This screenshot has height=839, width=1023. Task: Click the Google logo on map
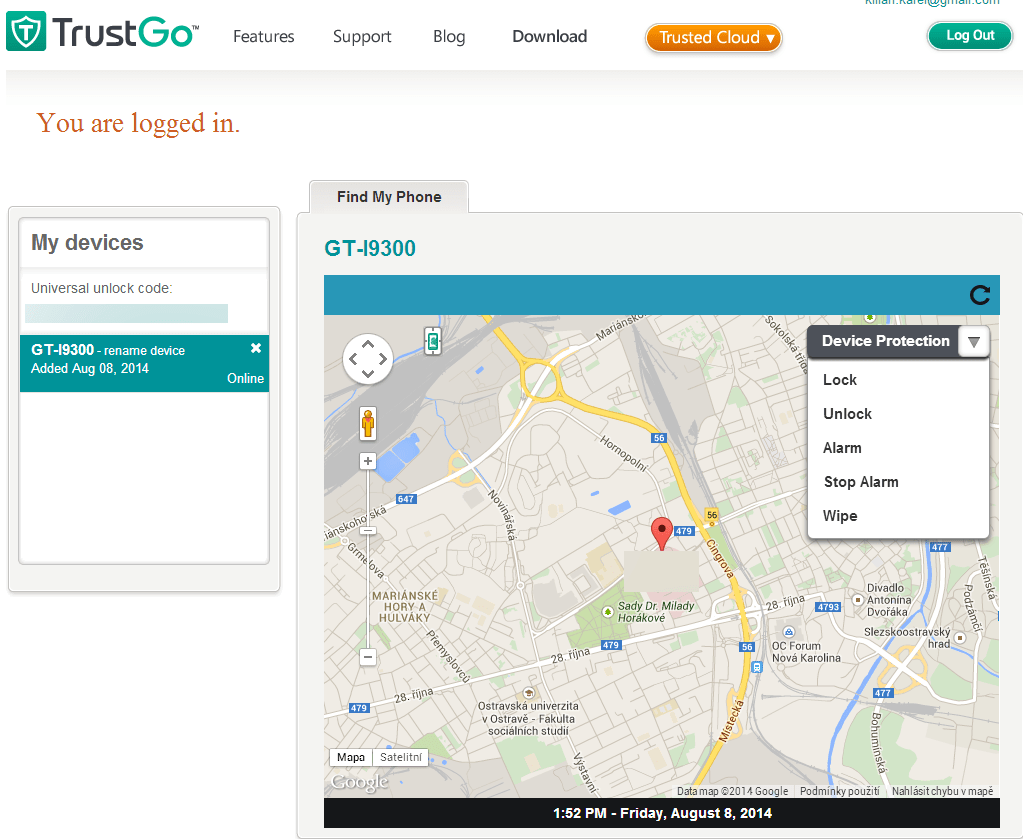click(x=359, y=782)
